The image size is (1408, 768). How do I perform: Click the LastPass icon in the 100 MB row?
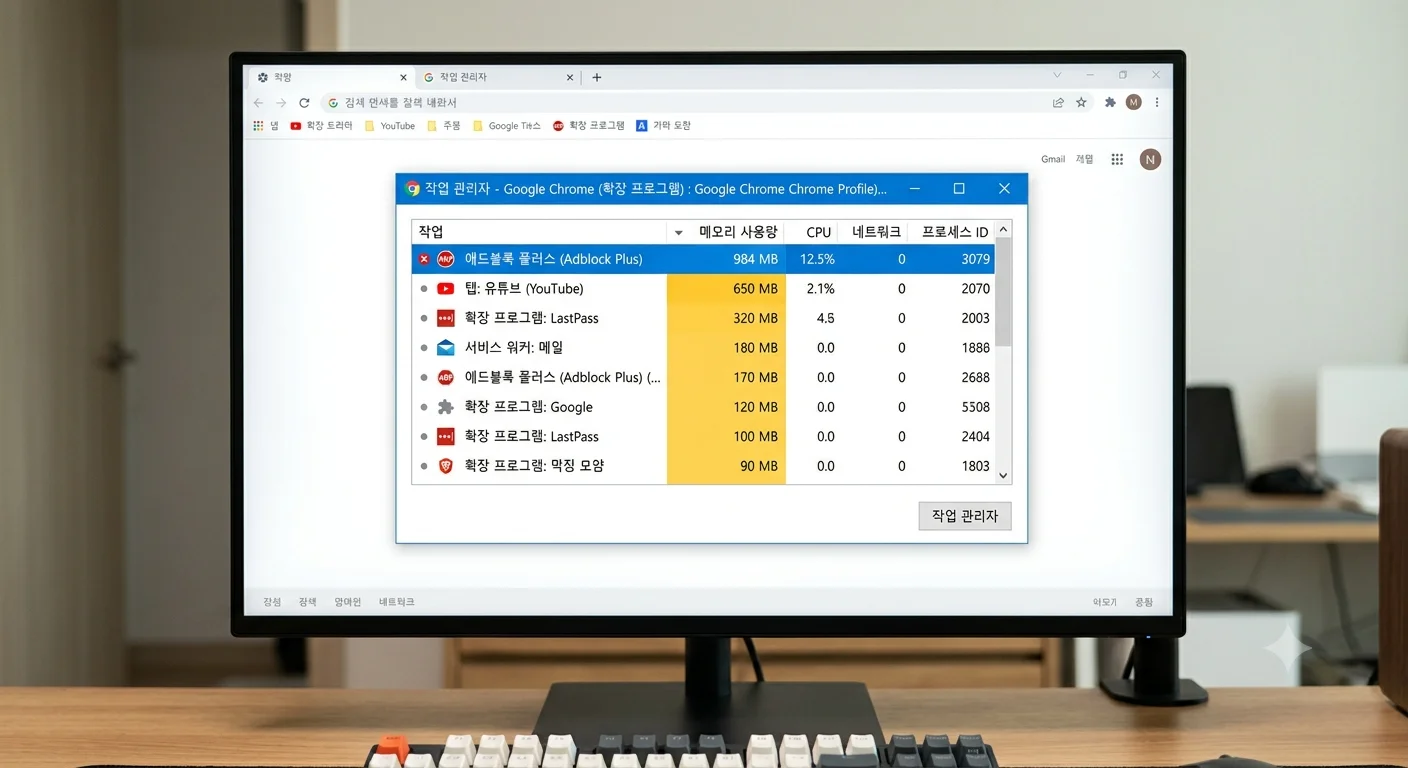click(x=446, y=436)
